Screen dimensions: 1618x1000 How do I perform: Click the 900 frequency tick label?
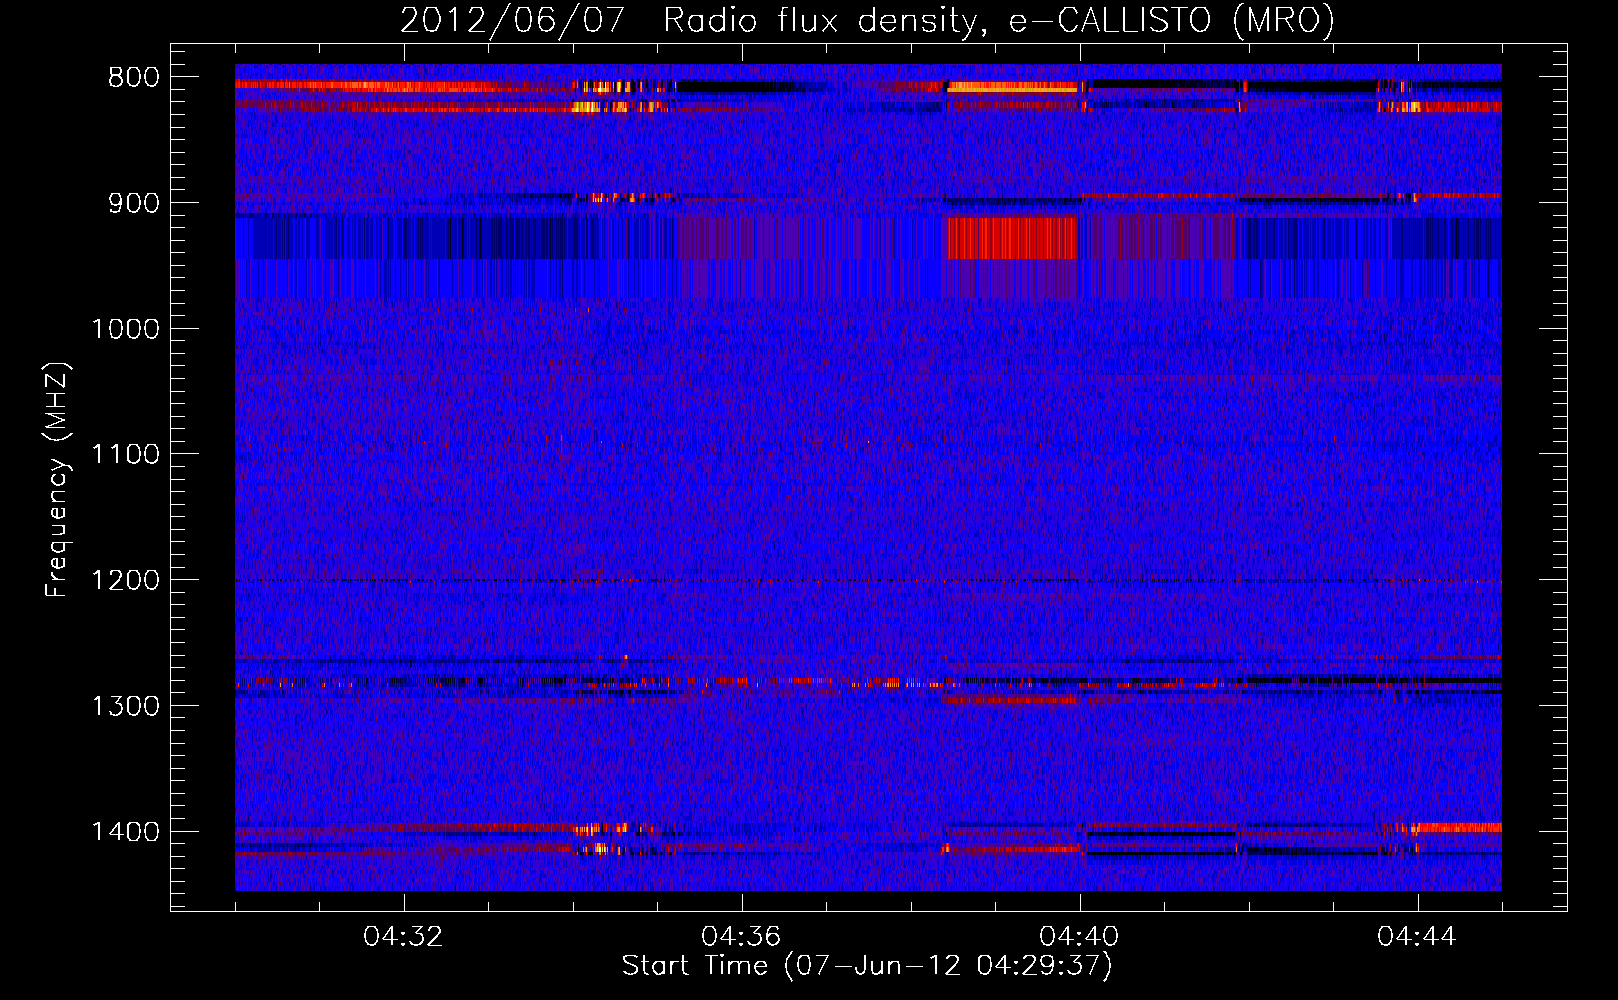(133, 203)
